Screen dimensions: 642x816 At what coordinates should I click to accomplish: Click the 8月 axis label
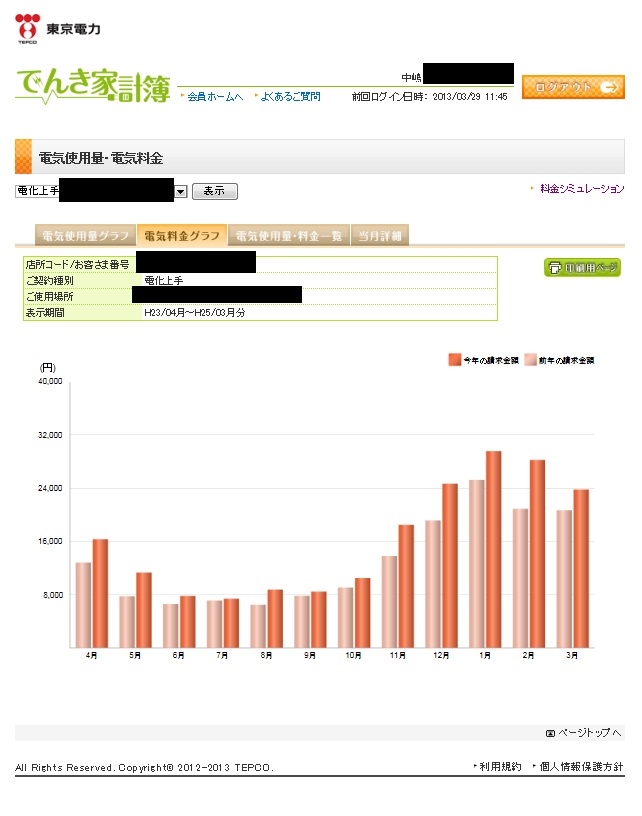(266, 656)
